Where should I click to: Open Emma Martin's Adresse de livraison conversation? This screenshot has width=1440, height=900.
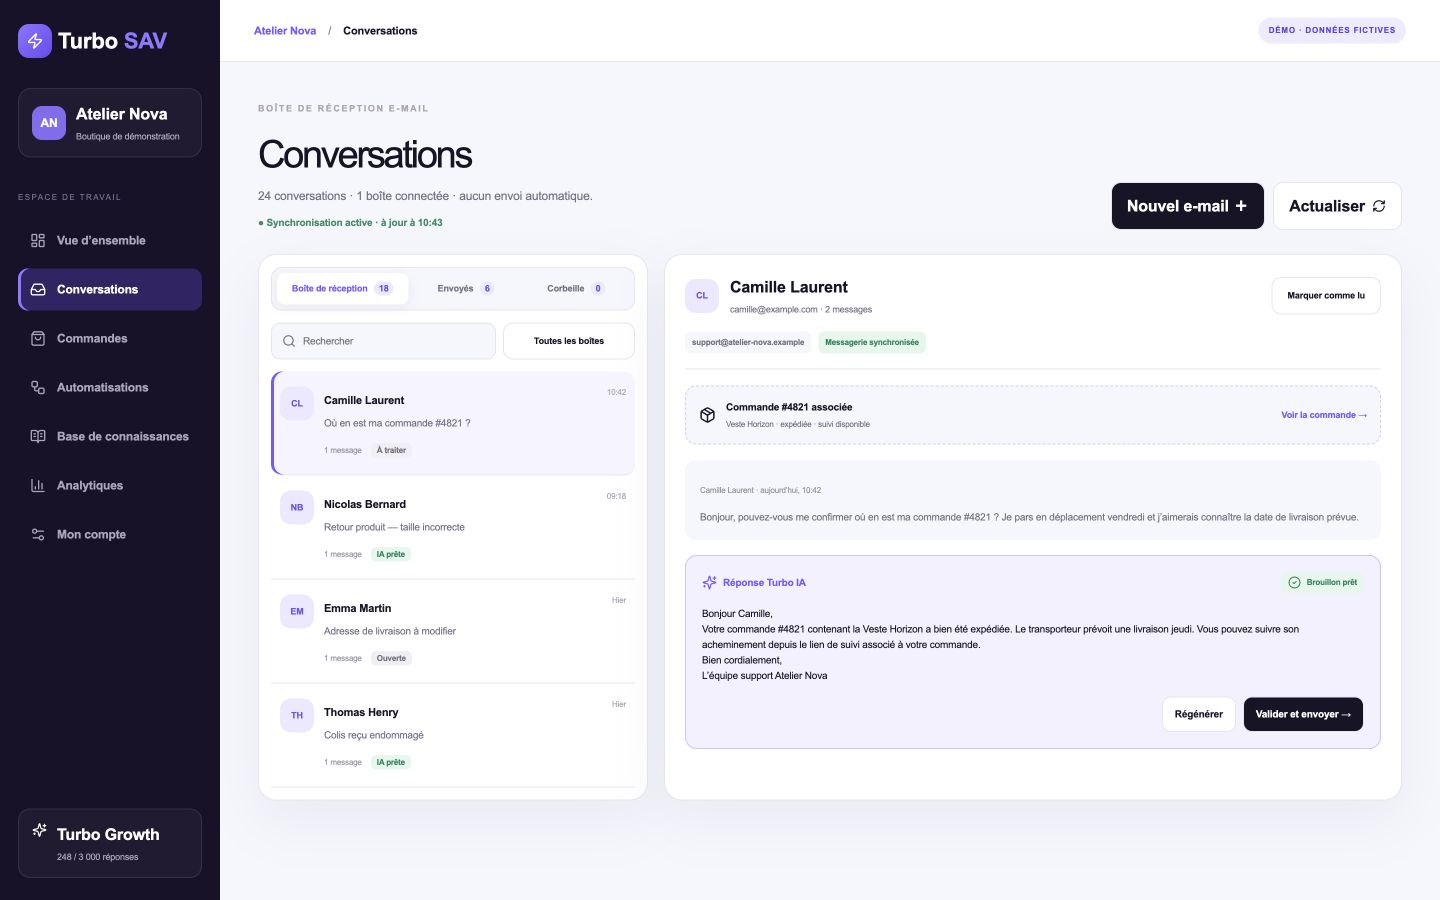point(453,631)
